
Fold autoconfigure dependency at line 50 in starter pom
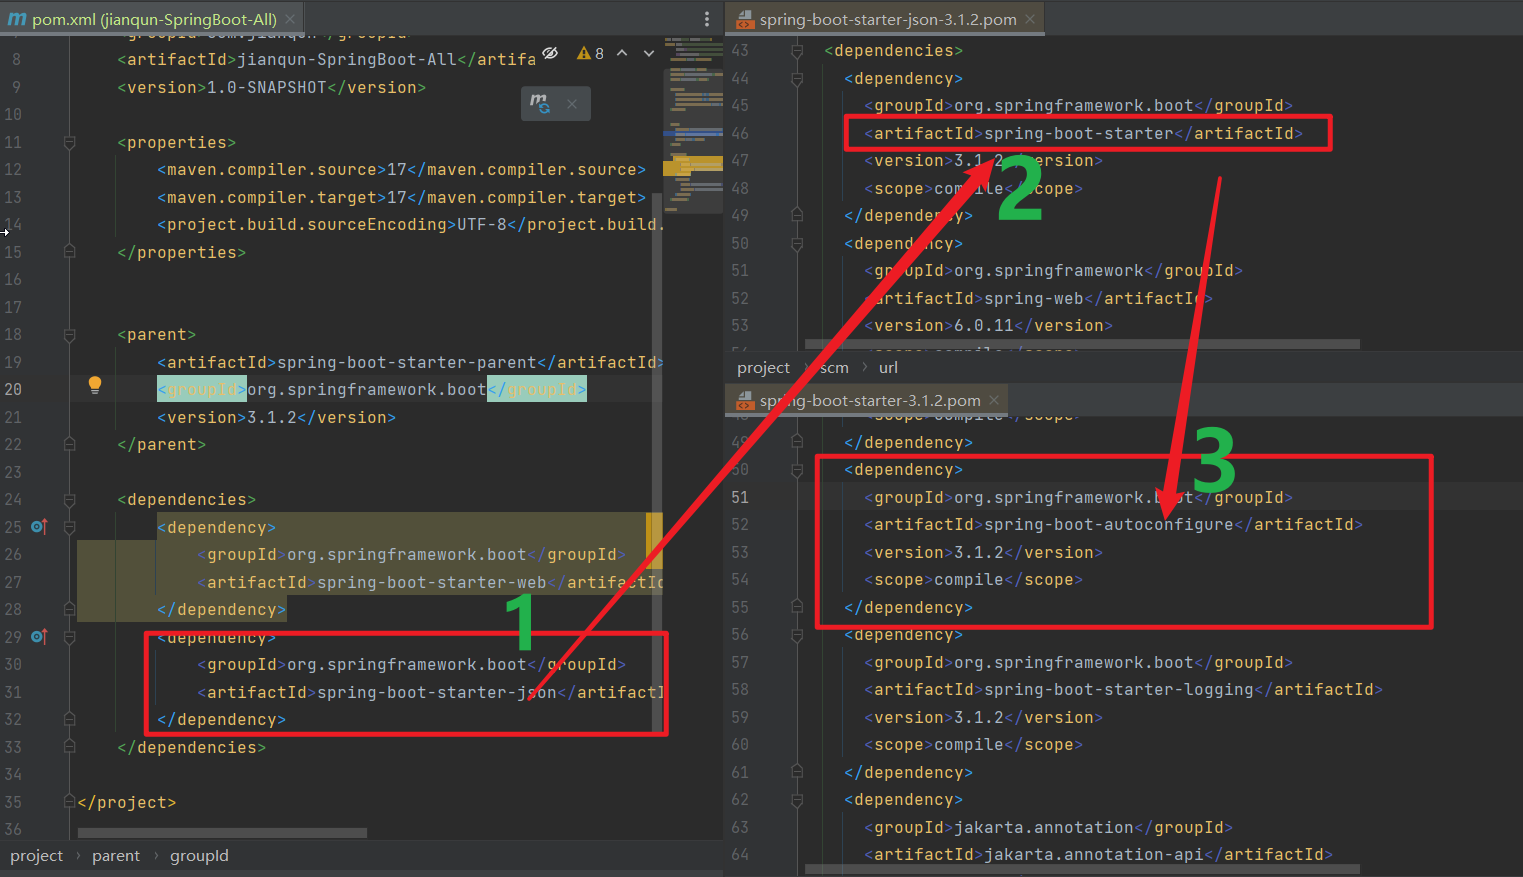[x=797, y=469]
